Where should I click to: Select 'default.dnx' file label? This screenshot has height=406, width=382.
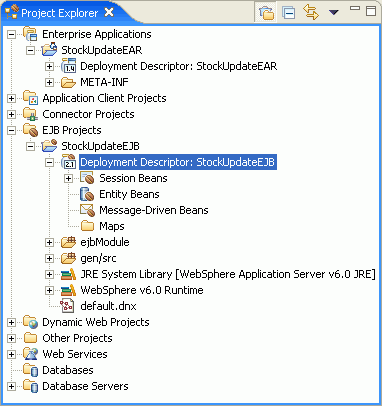(108, 306)
